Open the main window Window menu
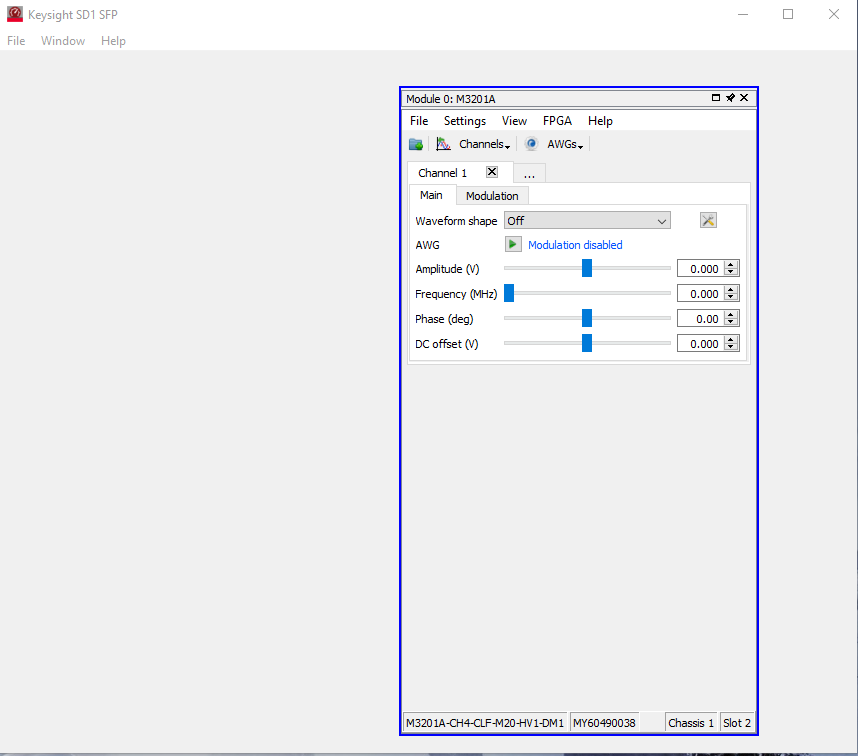The image size is (858, 756). (x=63, y=41)
